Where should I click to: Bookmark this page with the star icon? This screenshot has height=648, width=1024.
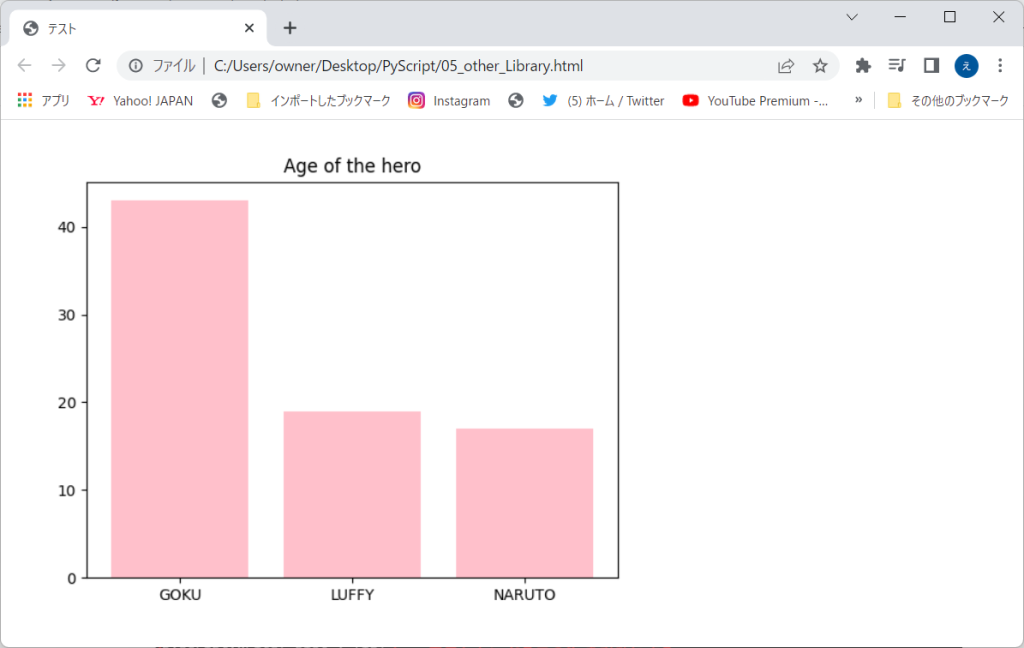point(820,66)
